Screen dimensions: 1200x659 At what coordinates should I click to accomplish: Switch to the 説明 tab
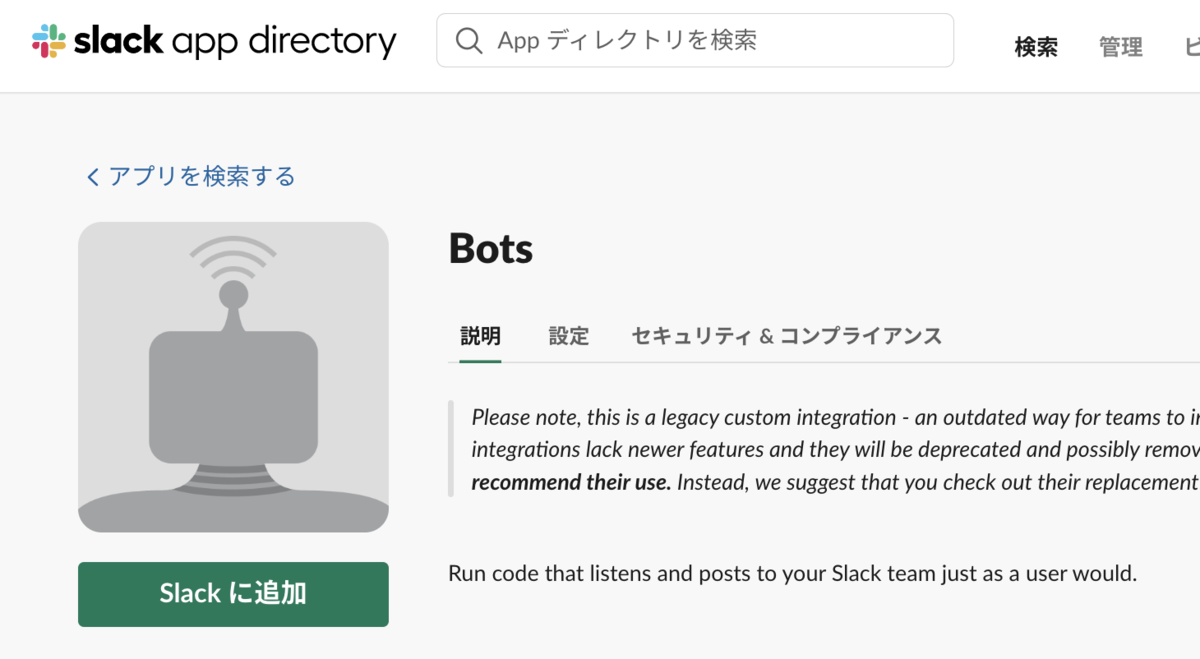(x=480, y=336)
